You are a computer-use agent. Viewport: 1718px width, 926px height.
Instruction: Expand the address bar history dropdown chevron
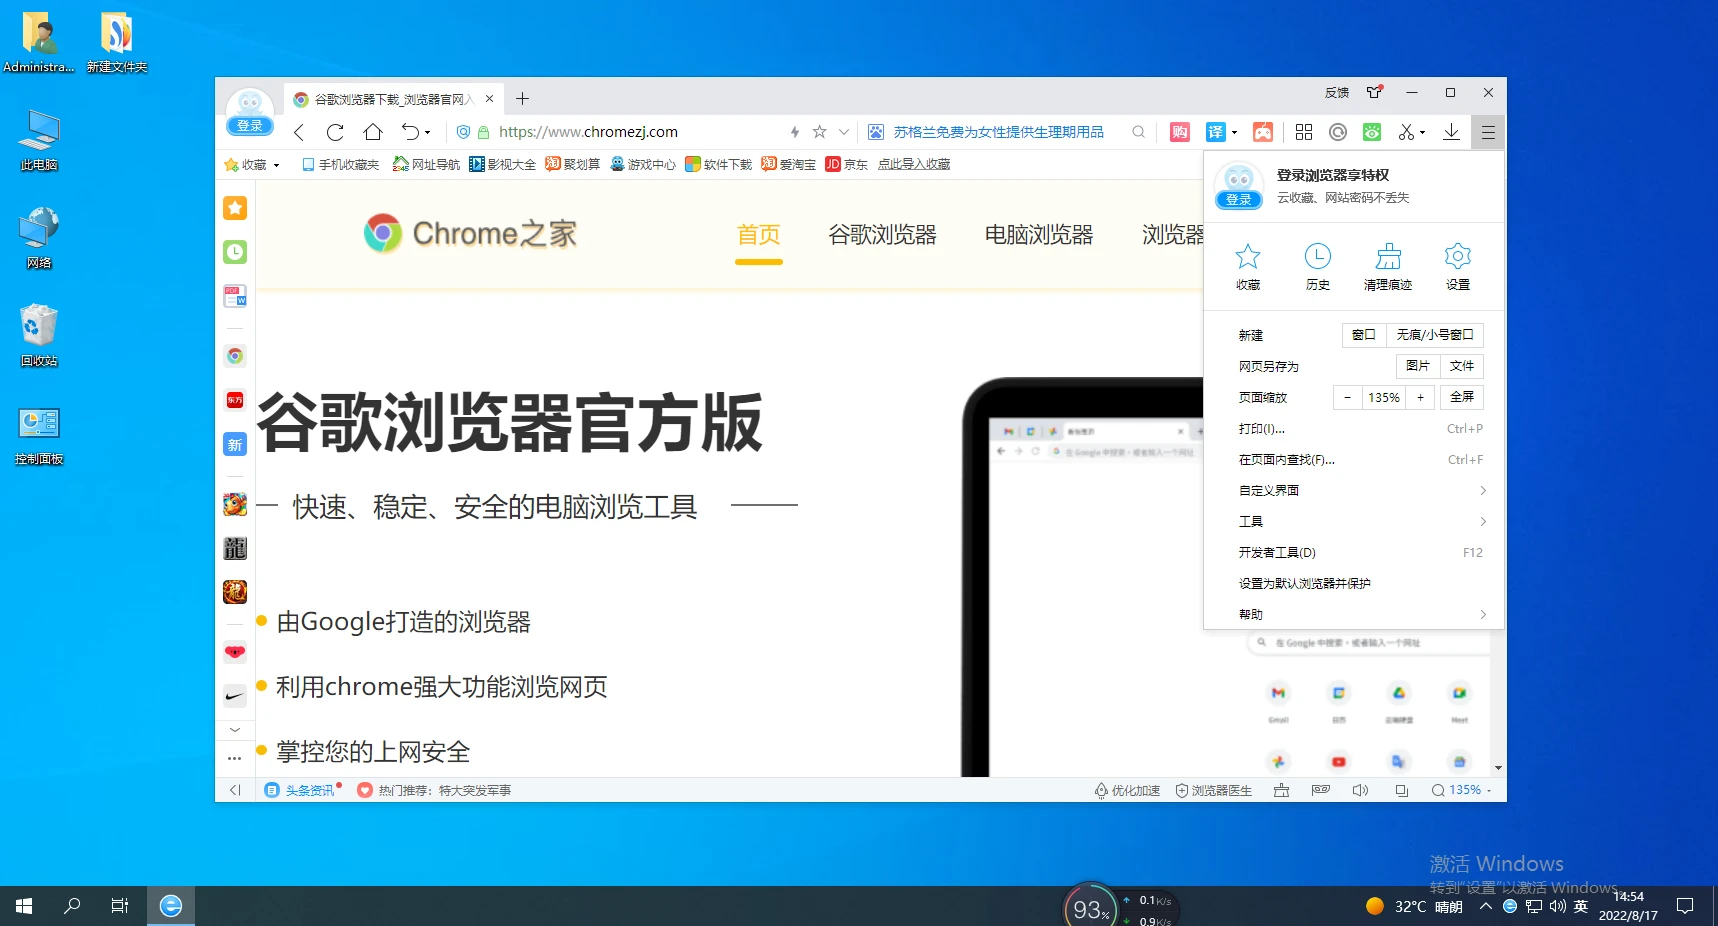click(844, 132)
